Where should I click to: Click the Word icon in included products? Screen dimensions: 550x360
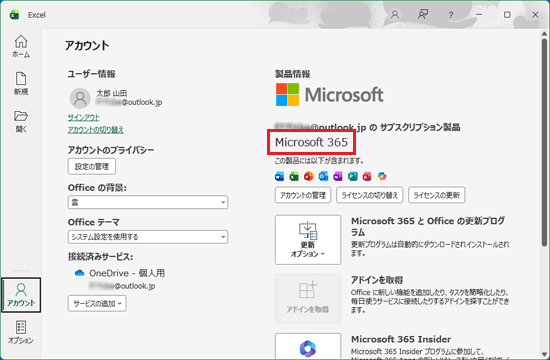280,176
